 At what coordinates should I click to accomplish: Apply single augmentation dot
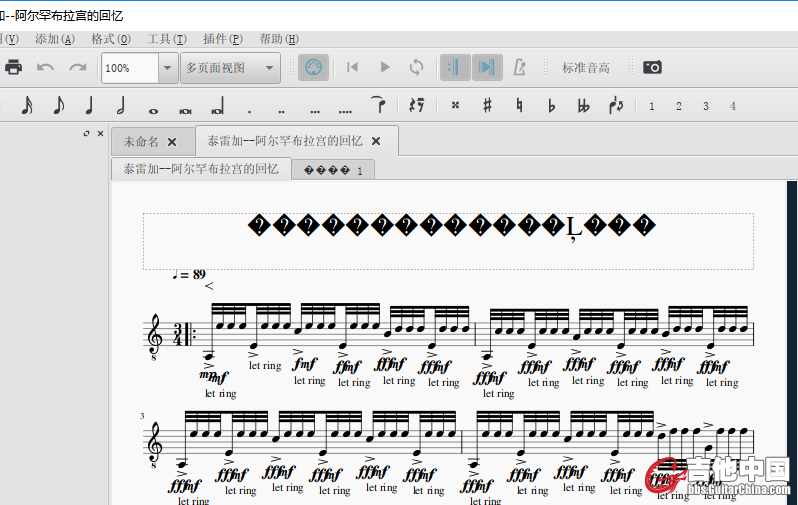coord(249,111)
